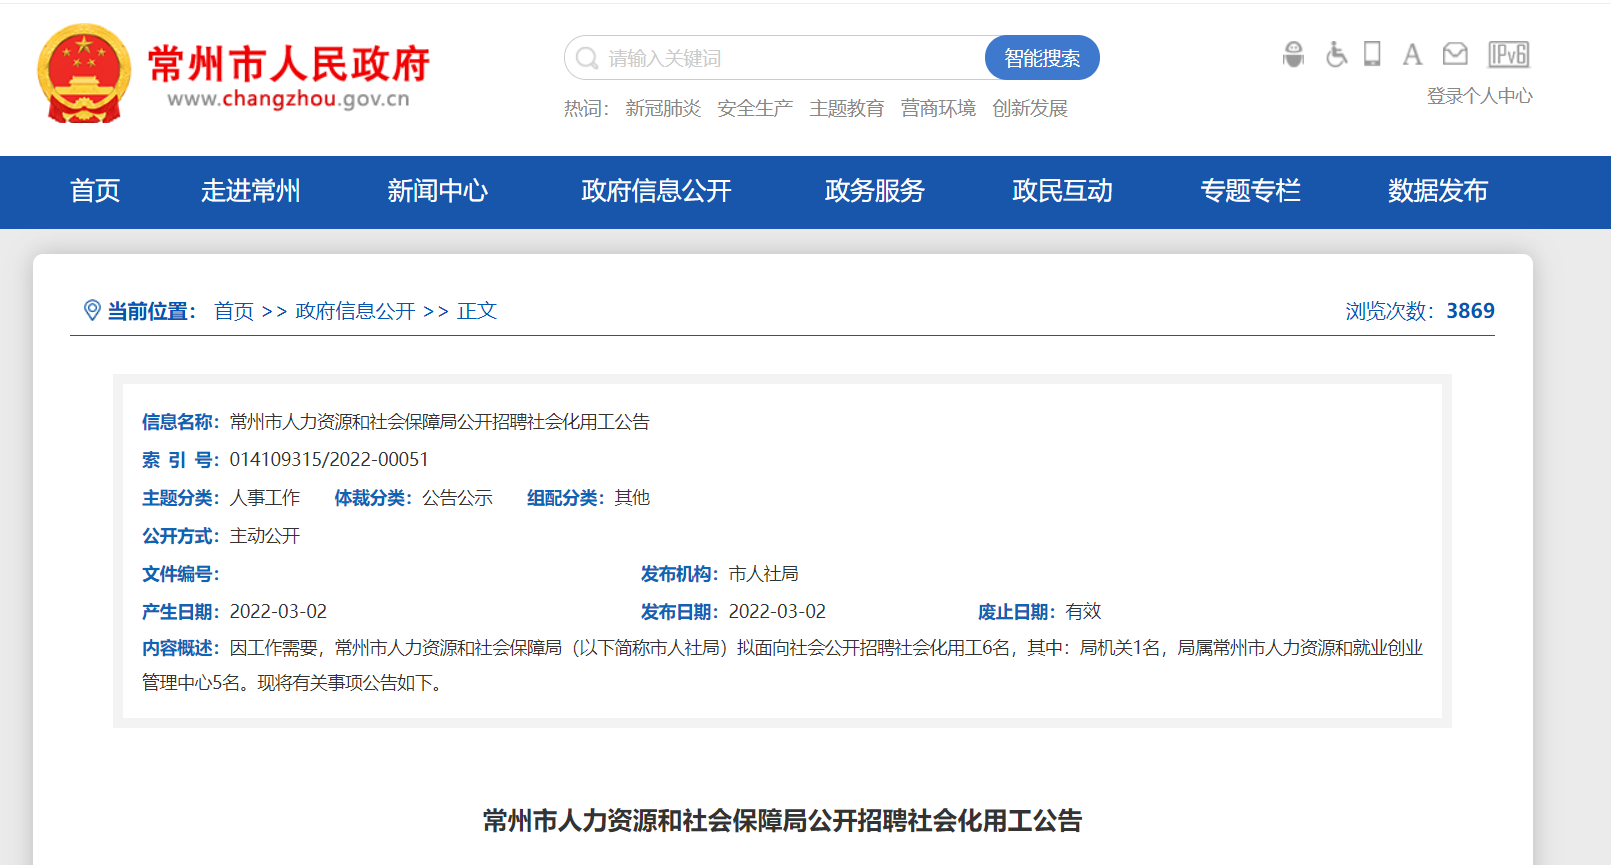Open the robot assistant icon
The image size is (1611, 865).
point(1293,54)
